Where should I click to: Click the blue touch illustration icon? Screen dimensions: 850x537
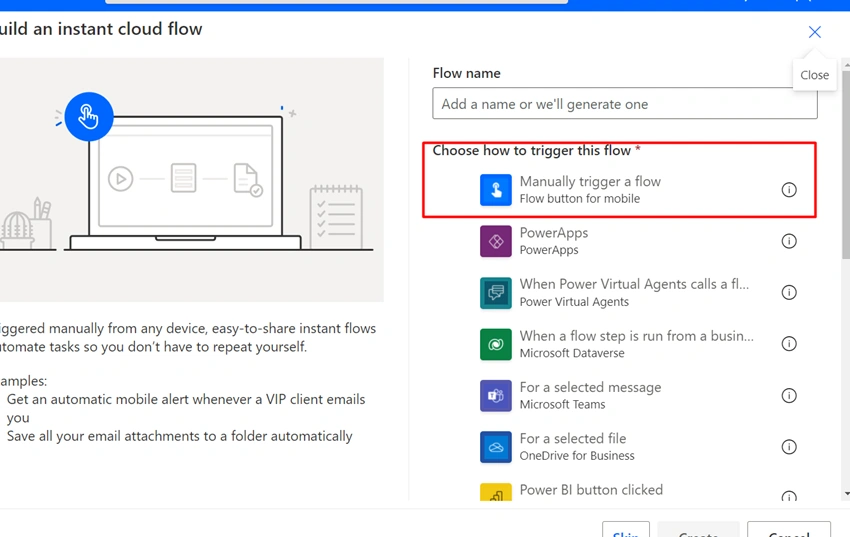(89, 117)
